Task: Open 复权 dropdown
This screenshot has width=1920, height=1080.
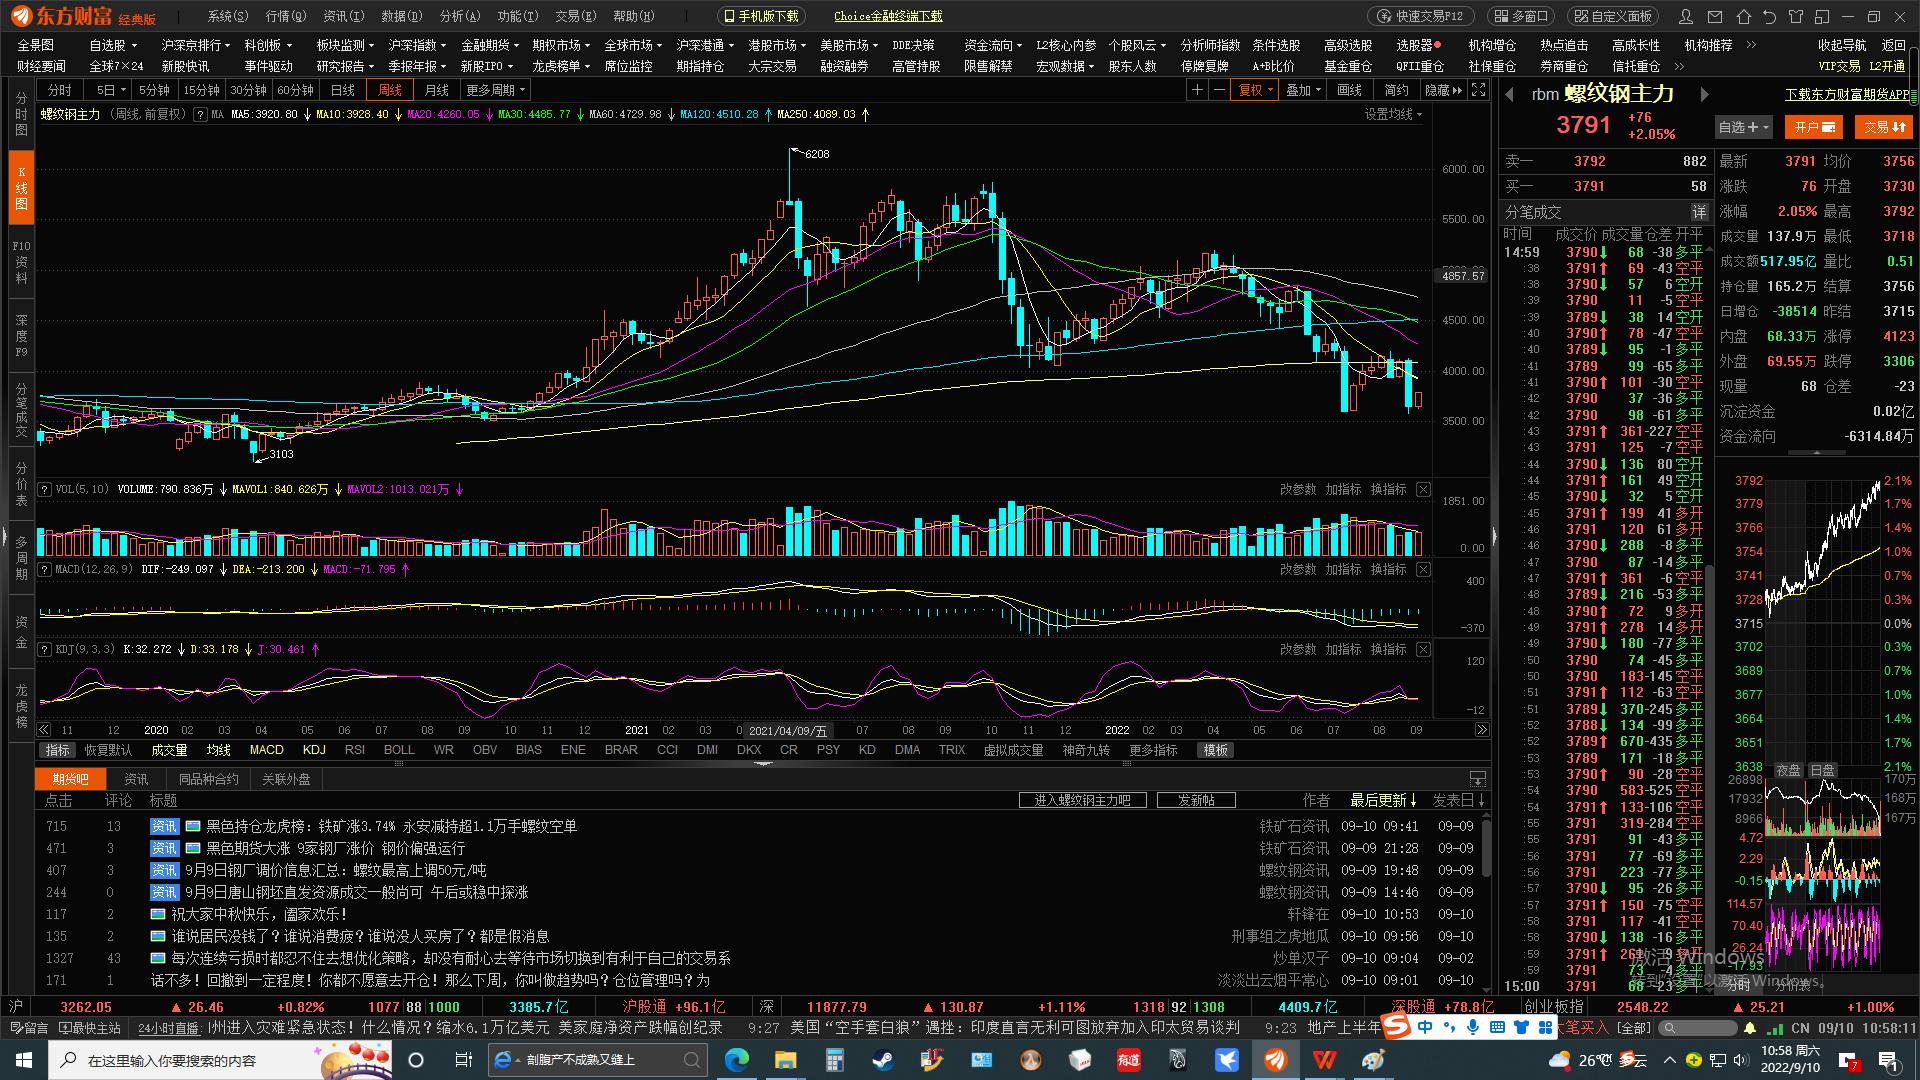Action: (x=1256, y=90)
